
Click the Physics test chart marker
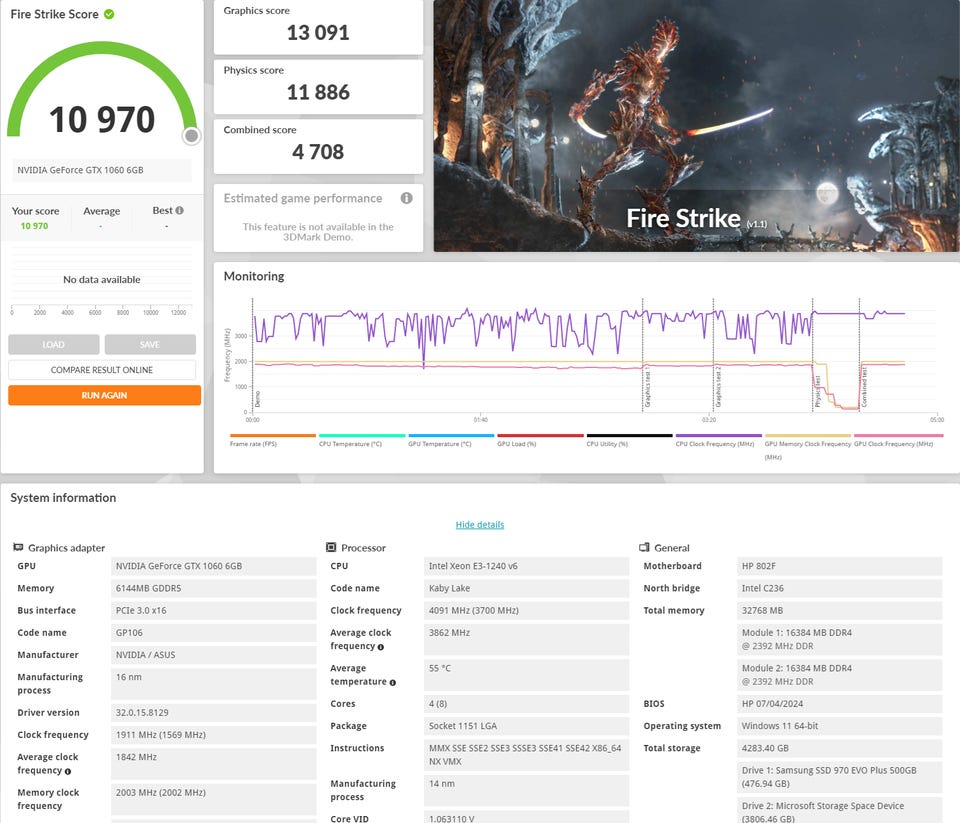817,392
